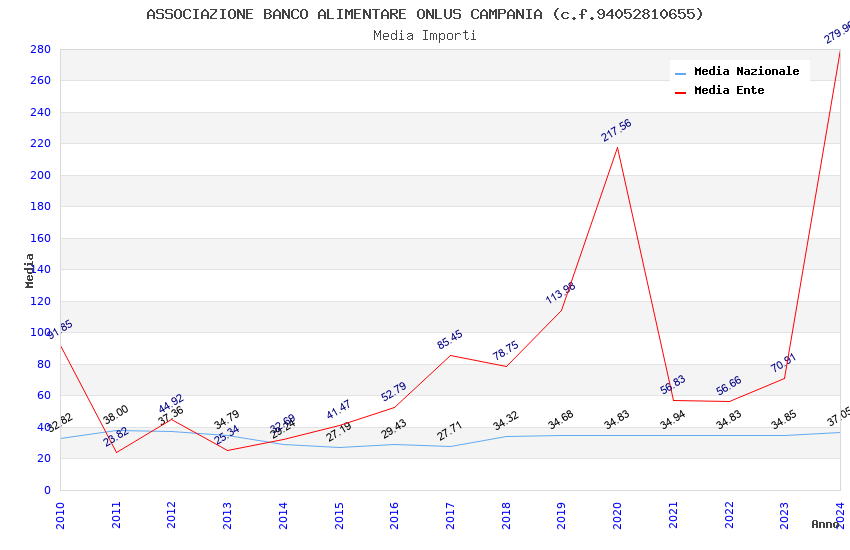Click the 34.85 national data label for 2023

[x=784, y=419]
